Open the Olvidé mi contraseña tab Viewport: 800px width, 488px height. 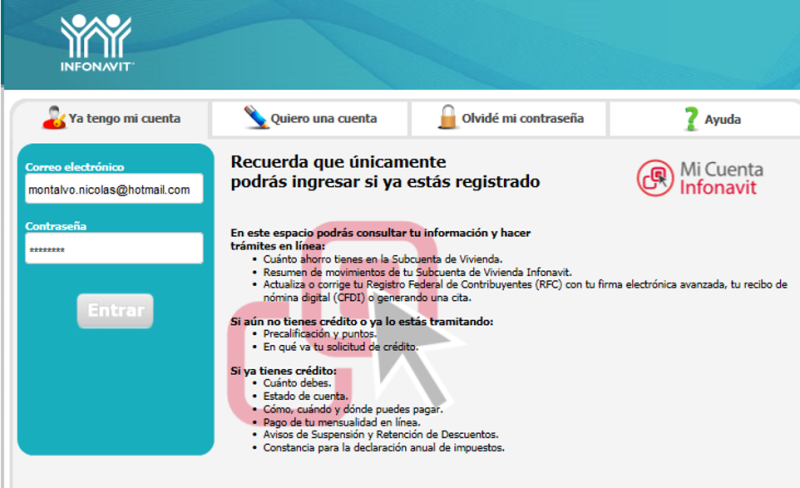pos(509,119)
